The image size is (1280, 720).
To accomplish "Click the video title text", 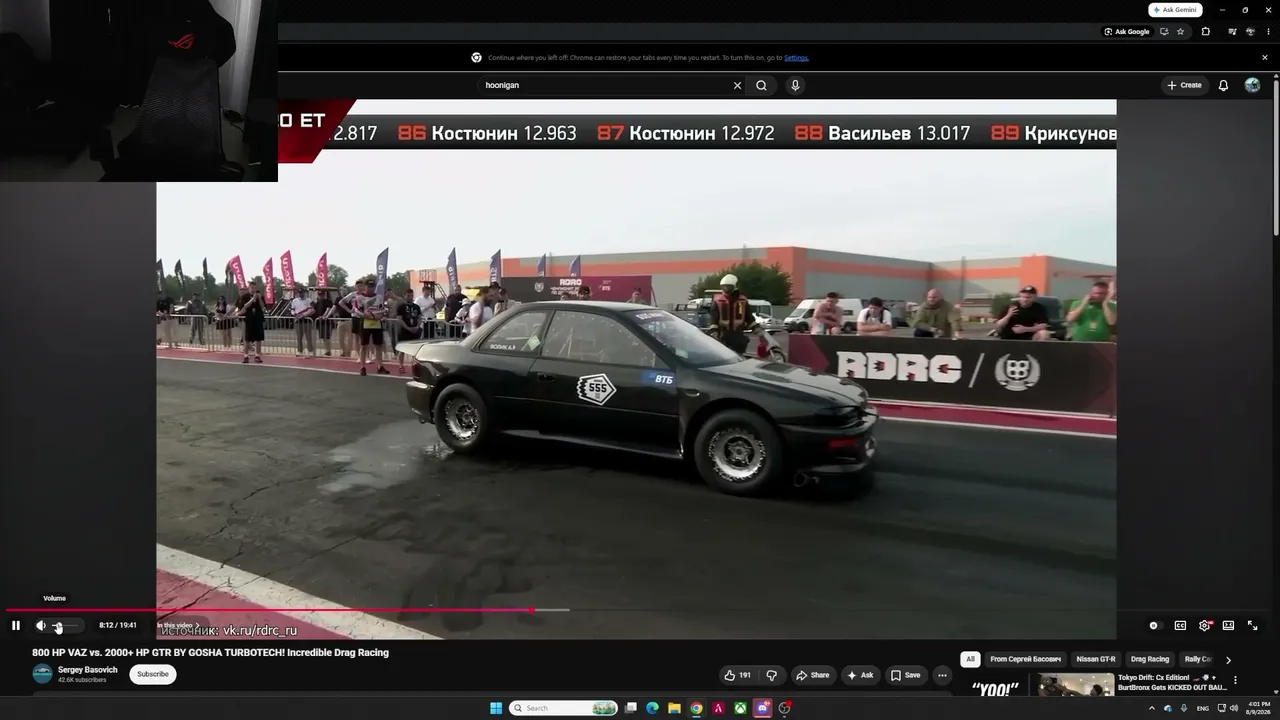I will pos(210,653).
